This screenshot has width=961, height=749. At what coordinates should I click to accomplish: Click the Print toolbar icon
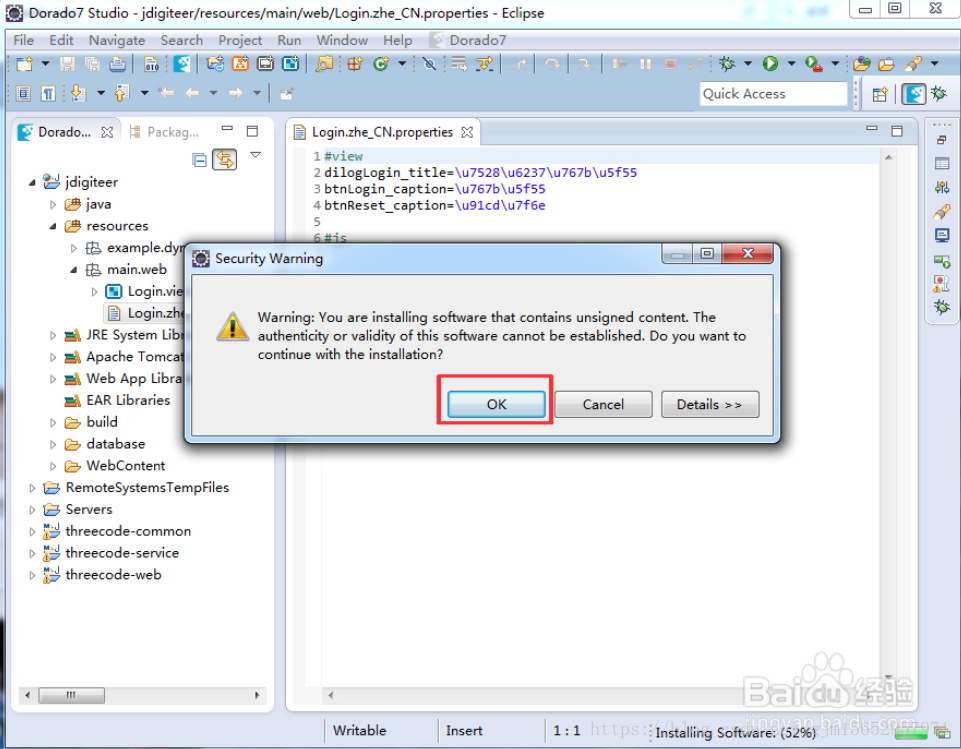[x=118, y=64]
